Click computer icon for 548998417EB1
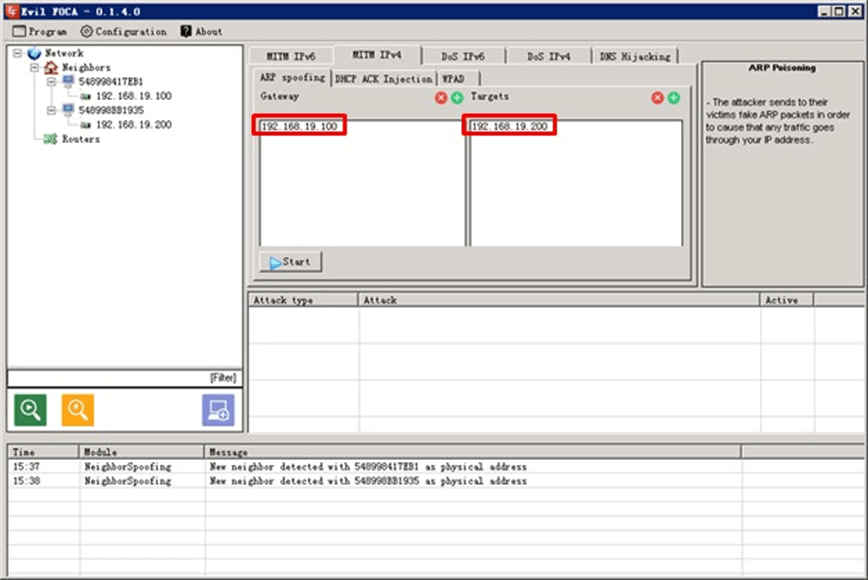 click(68, 81)
